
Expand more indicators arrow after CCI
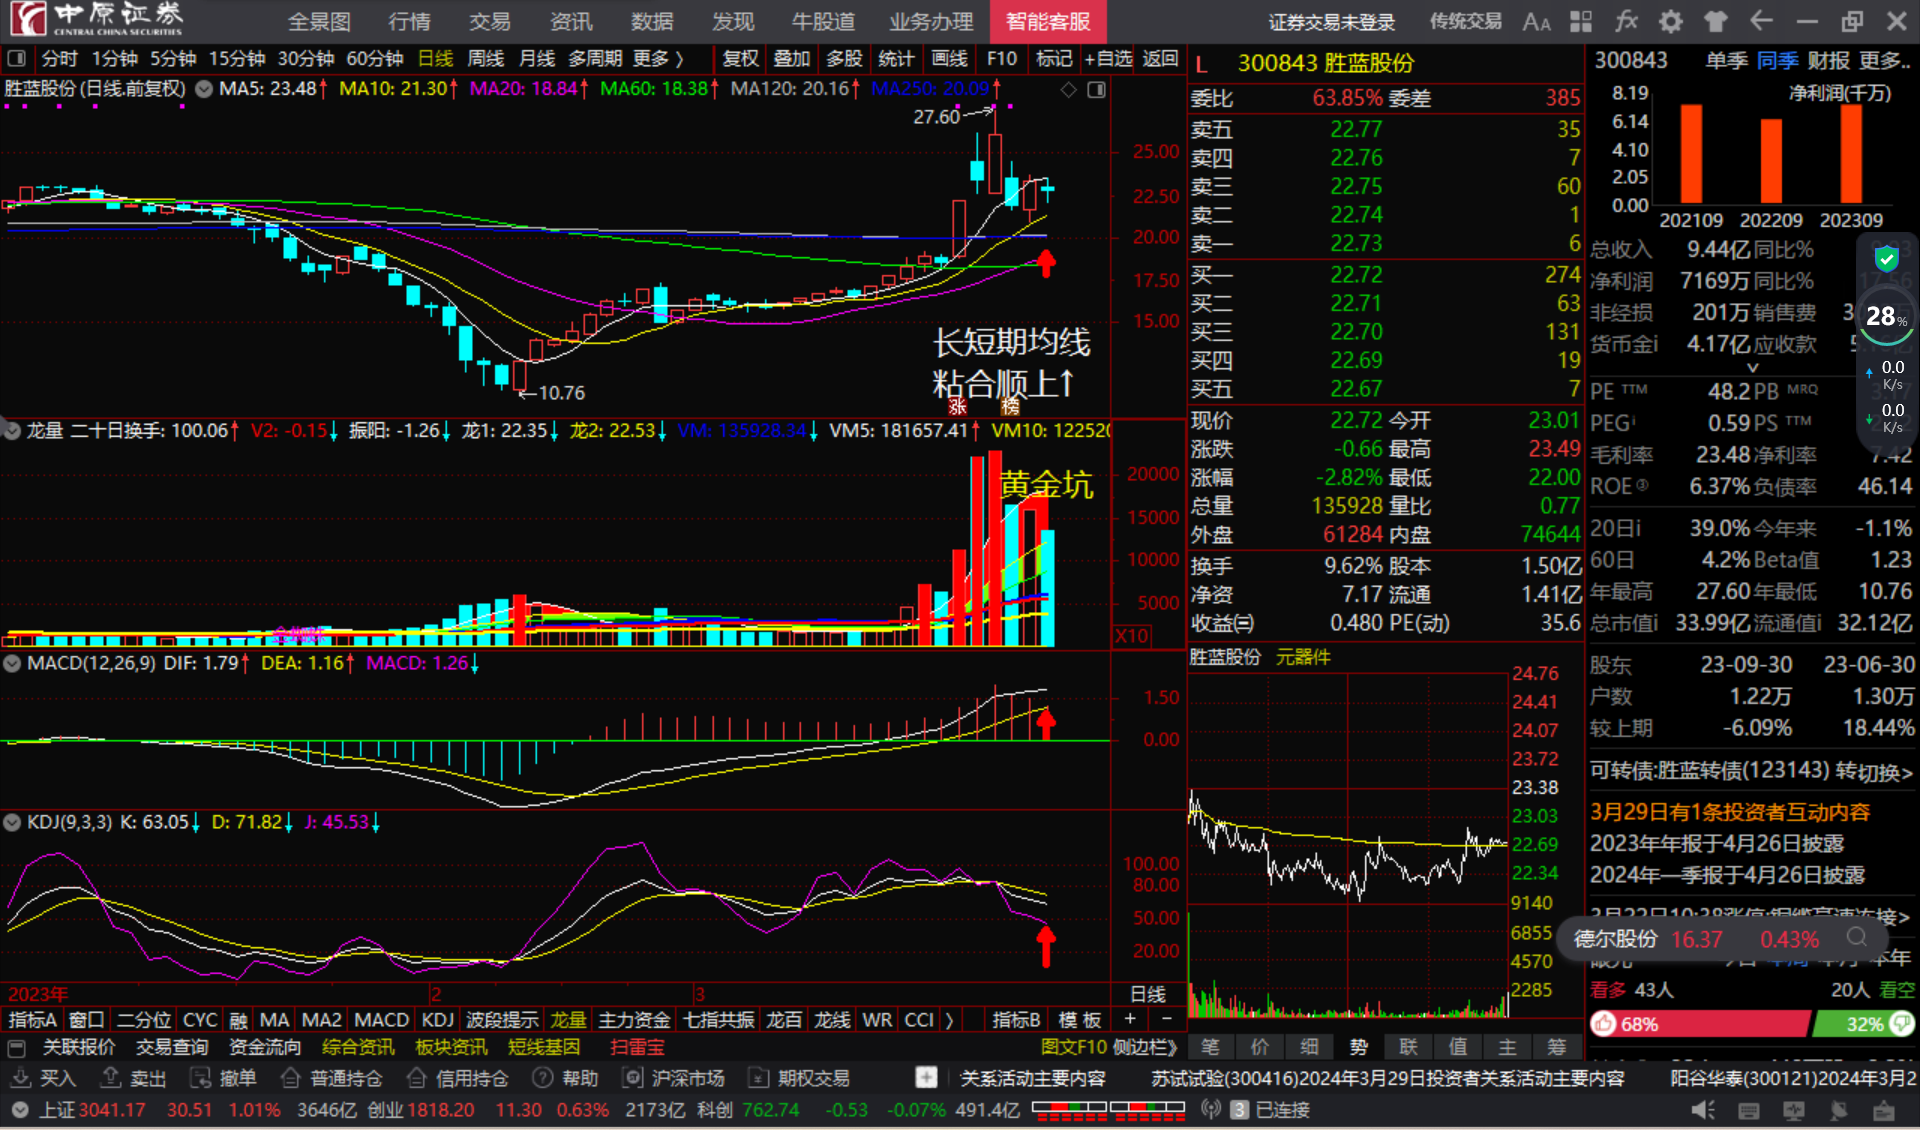tap(949, 1020)
